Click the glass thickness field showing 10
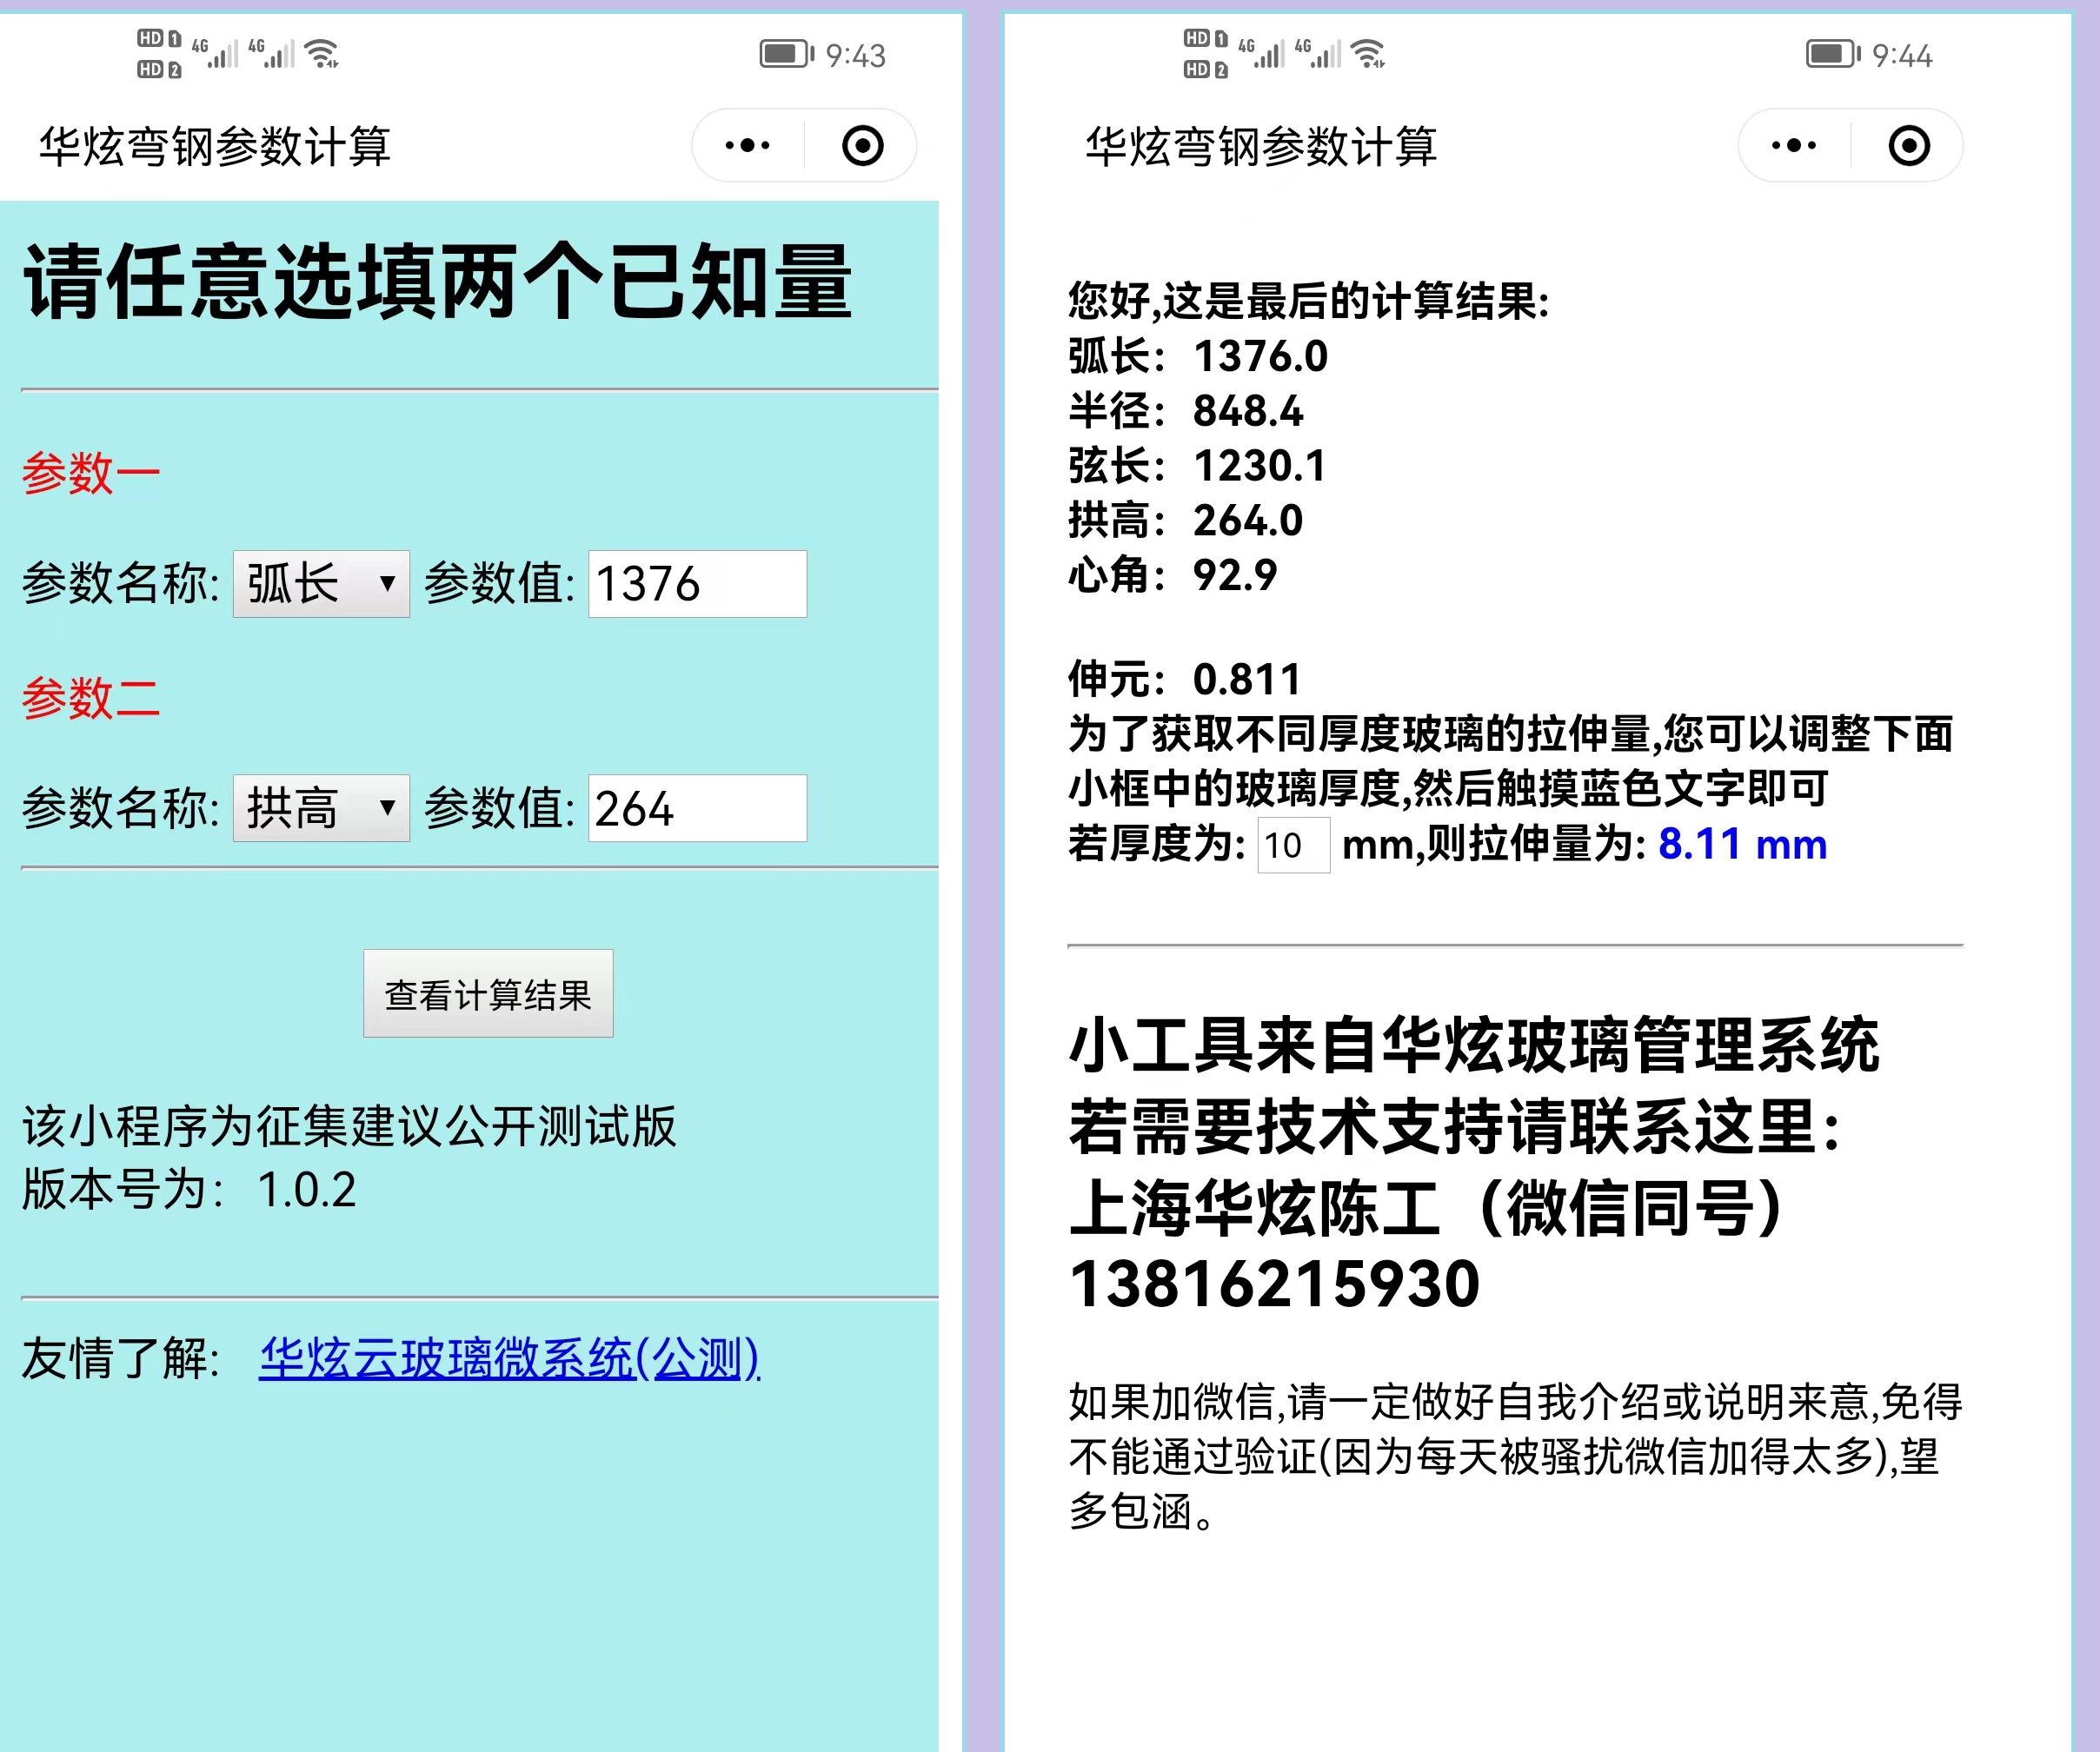The height and width of the screenshot is (1752, 2100). [1293, 845]
